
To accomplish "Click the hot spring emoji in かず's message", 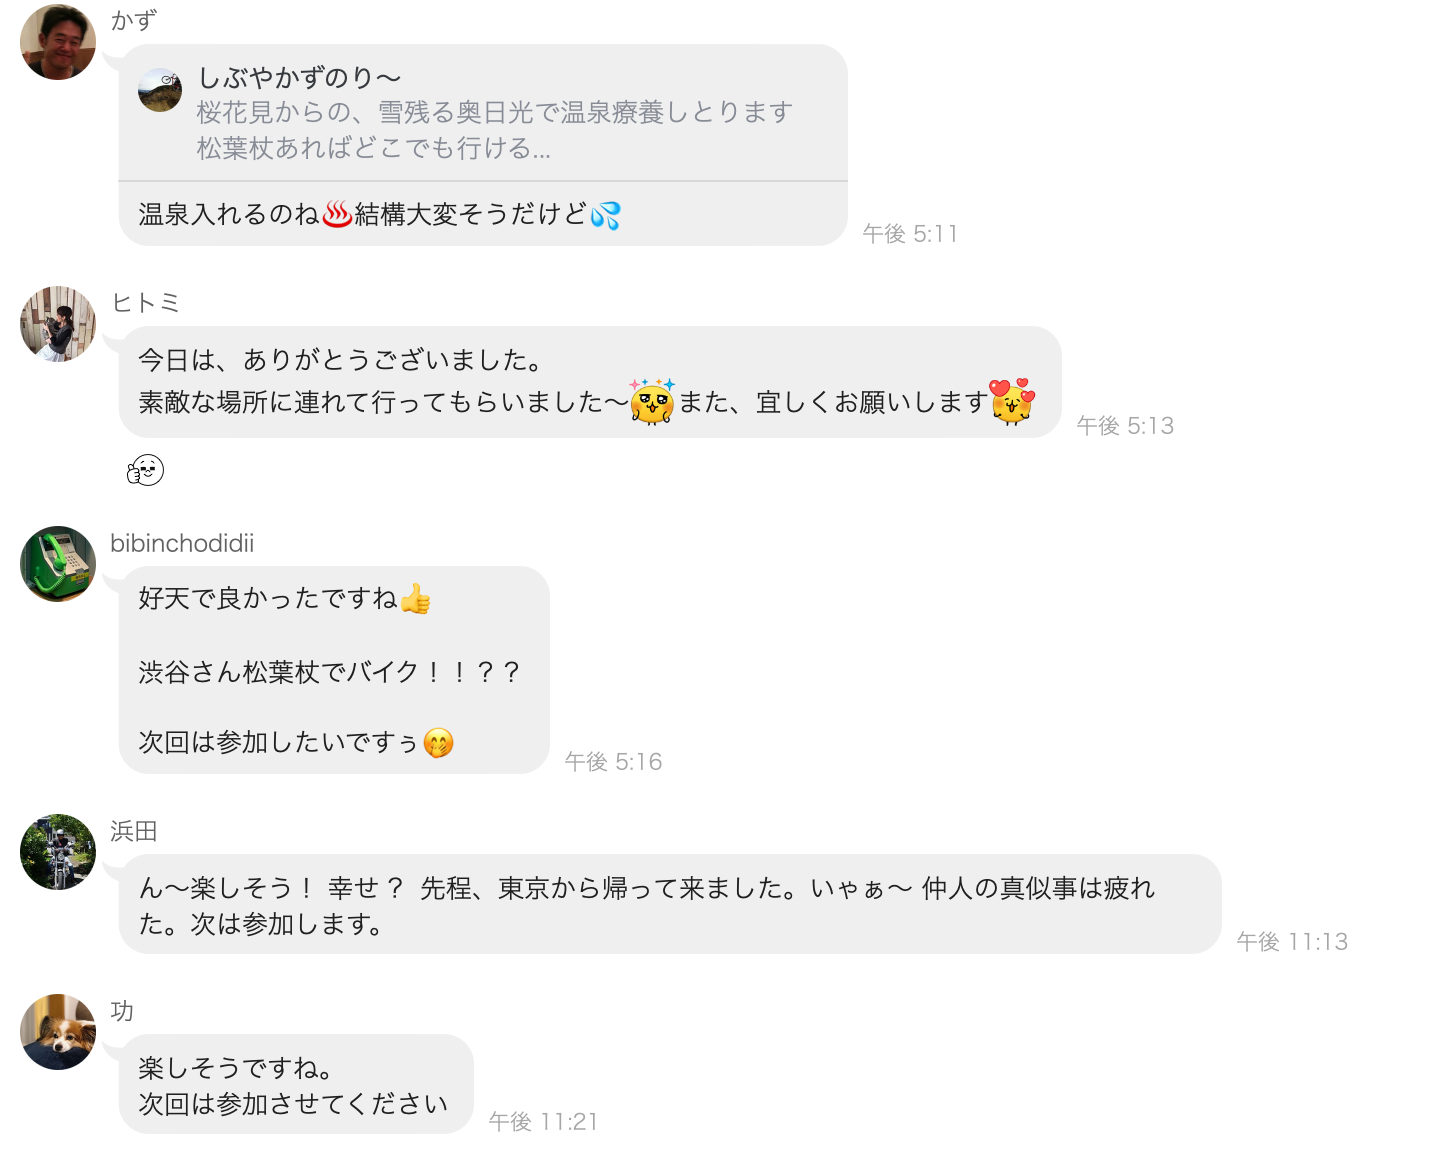I will coord(337,214).
